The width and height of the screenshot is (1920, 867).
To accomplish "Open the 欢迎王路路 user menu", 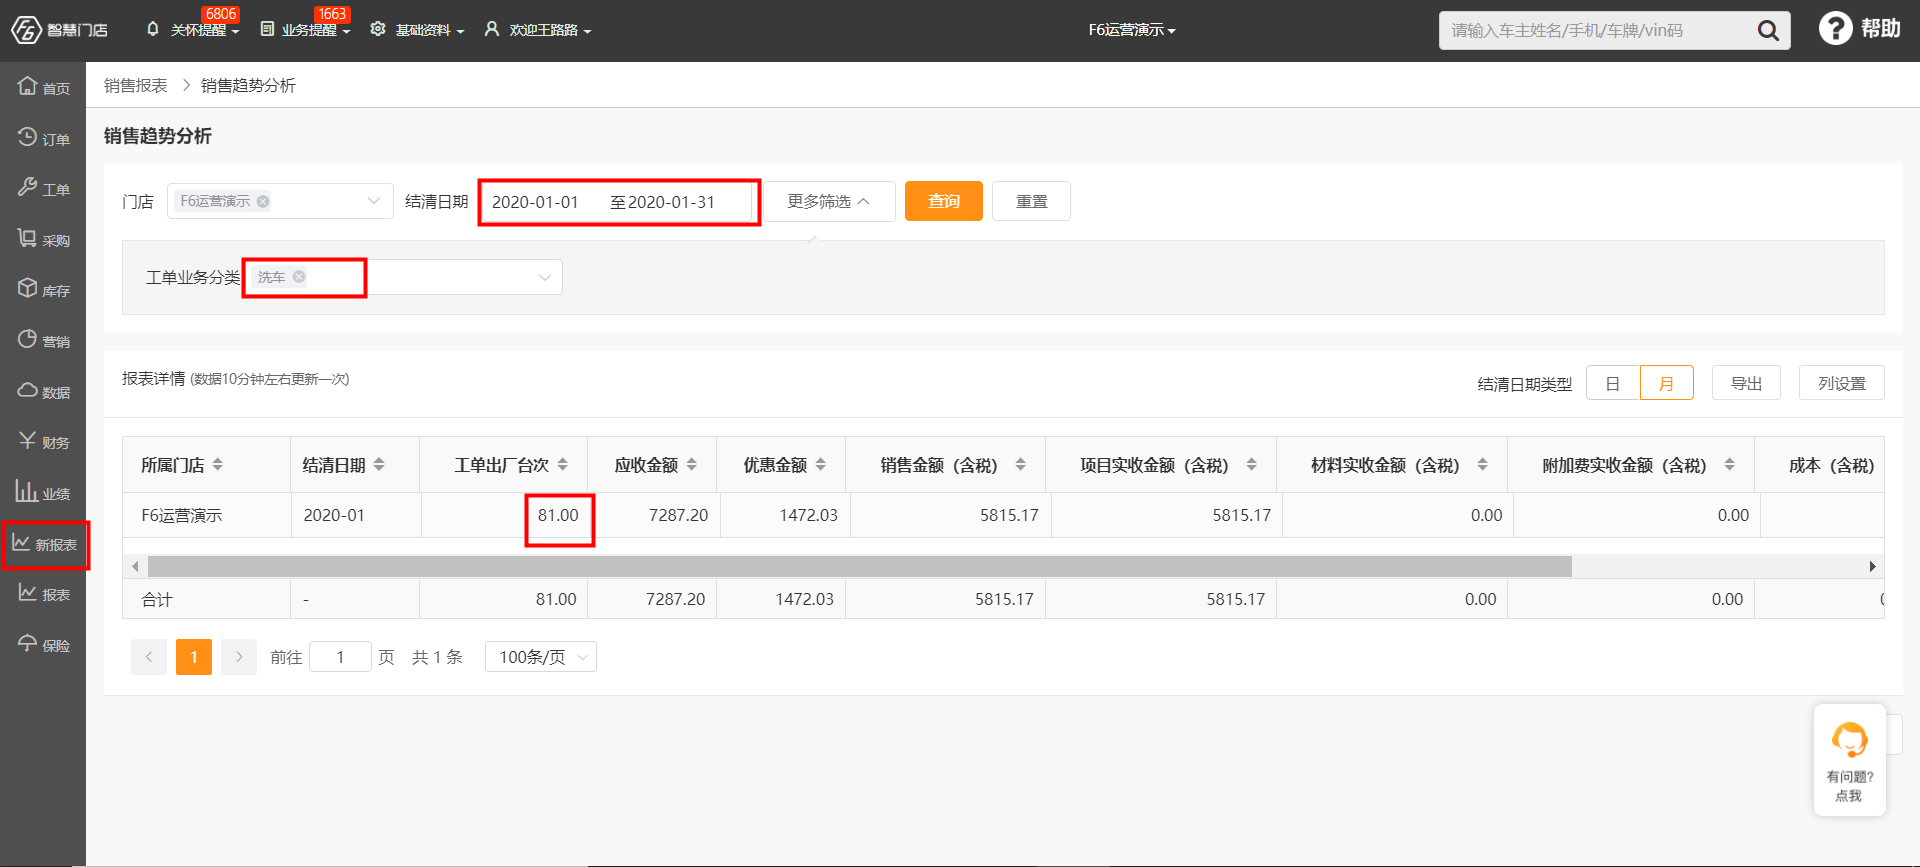I will [538, 30].
